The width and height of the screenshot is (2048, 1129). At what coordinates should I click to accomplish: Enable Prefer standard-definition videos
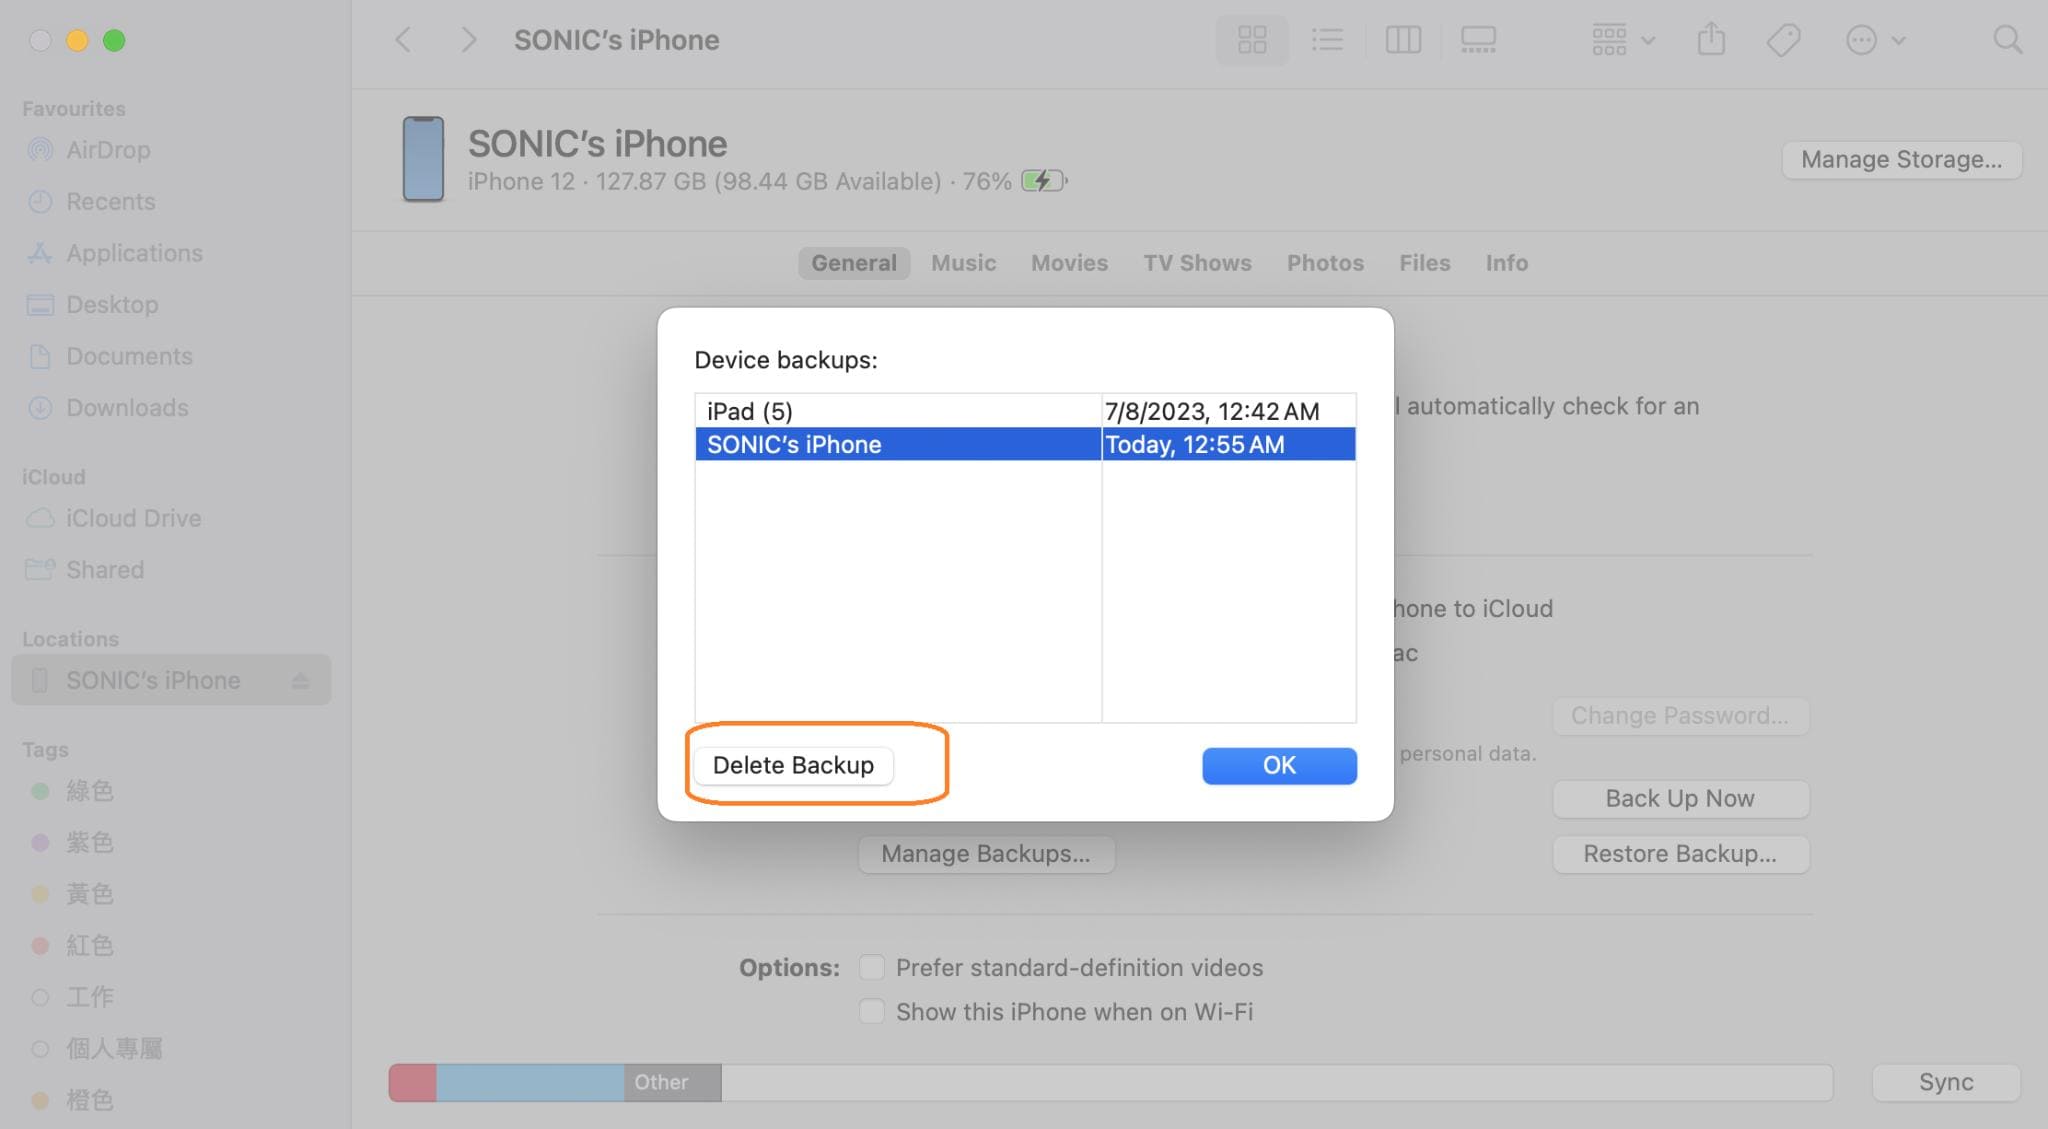coord(872,968)
